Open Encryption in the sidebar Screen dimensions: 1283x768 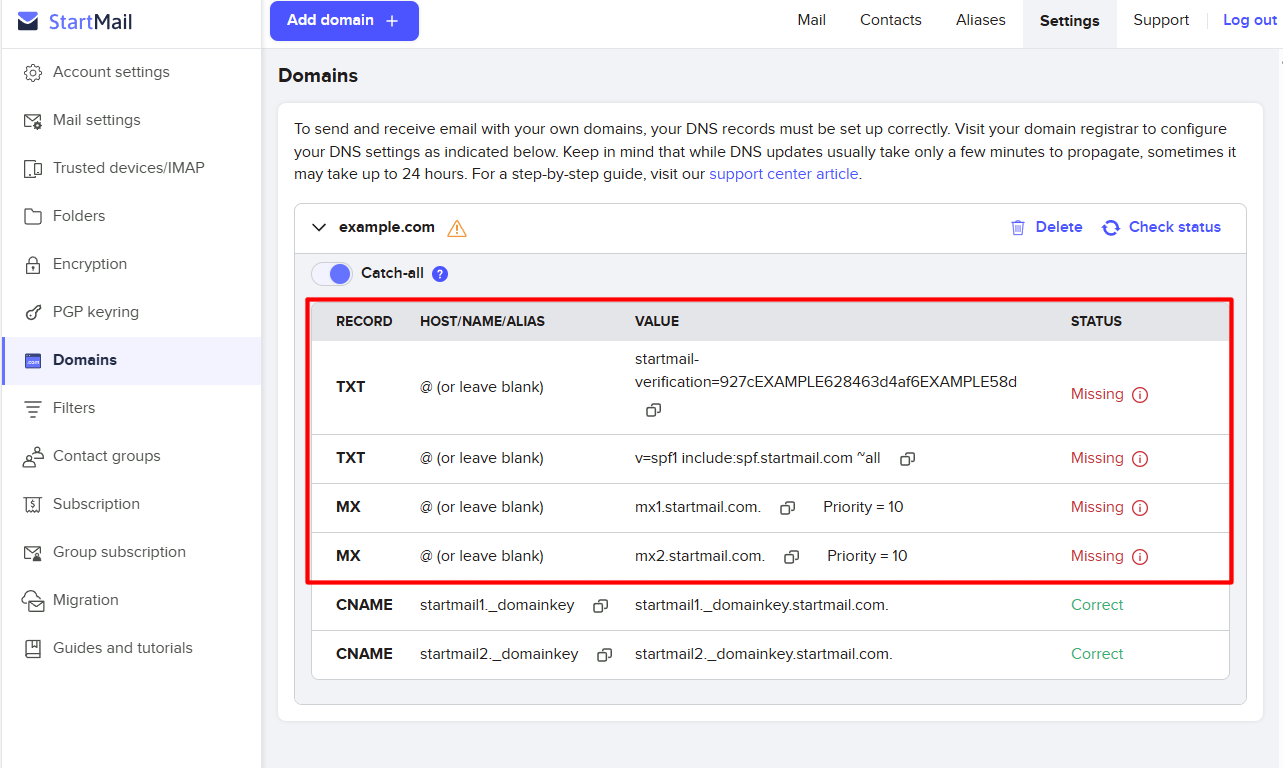(x=131, y=264)
